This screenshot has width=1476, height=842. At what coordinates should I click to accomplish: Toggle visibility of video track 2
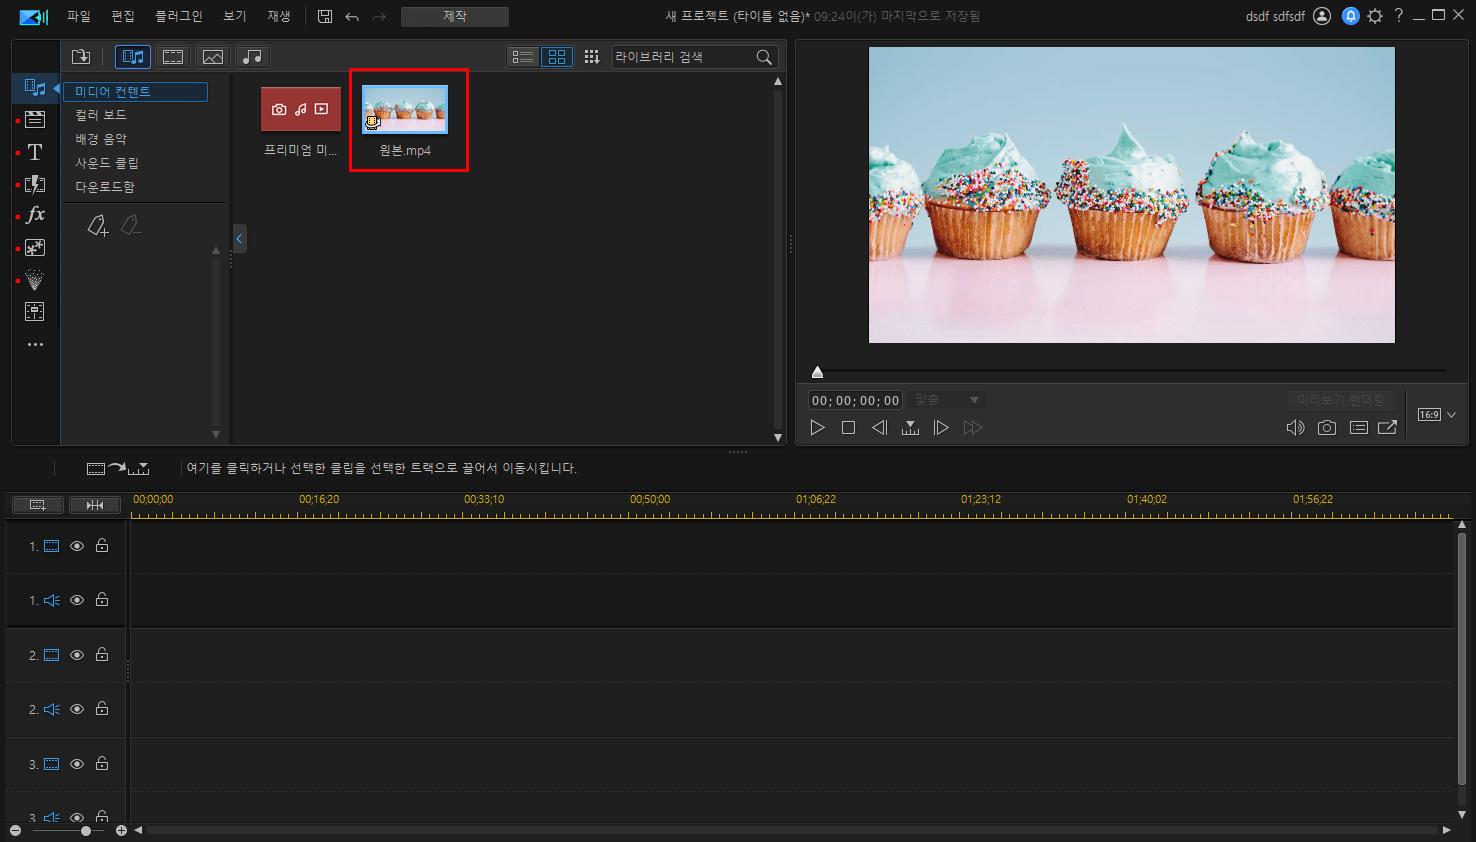tap(77, 655)
